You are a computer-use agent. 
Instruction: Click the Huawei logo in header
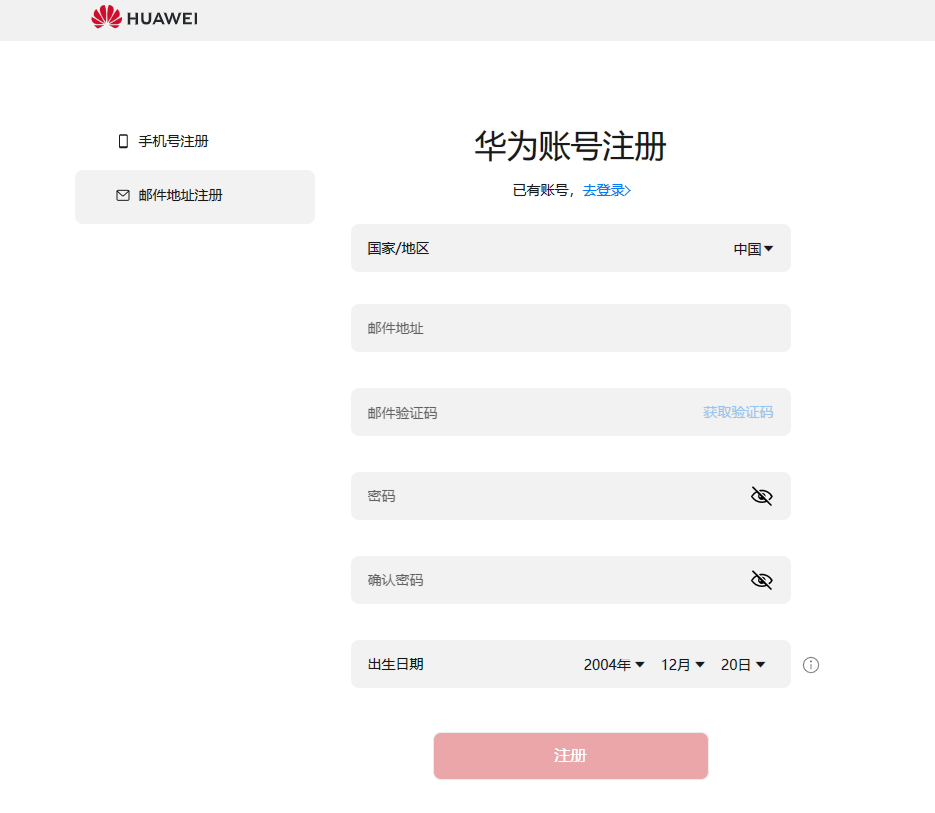point(144,17)
